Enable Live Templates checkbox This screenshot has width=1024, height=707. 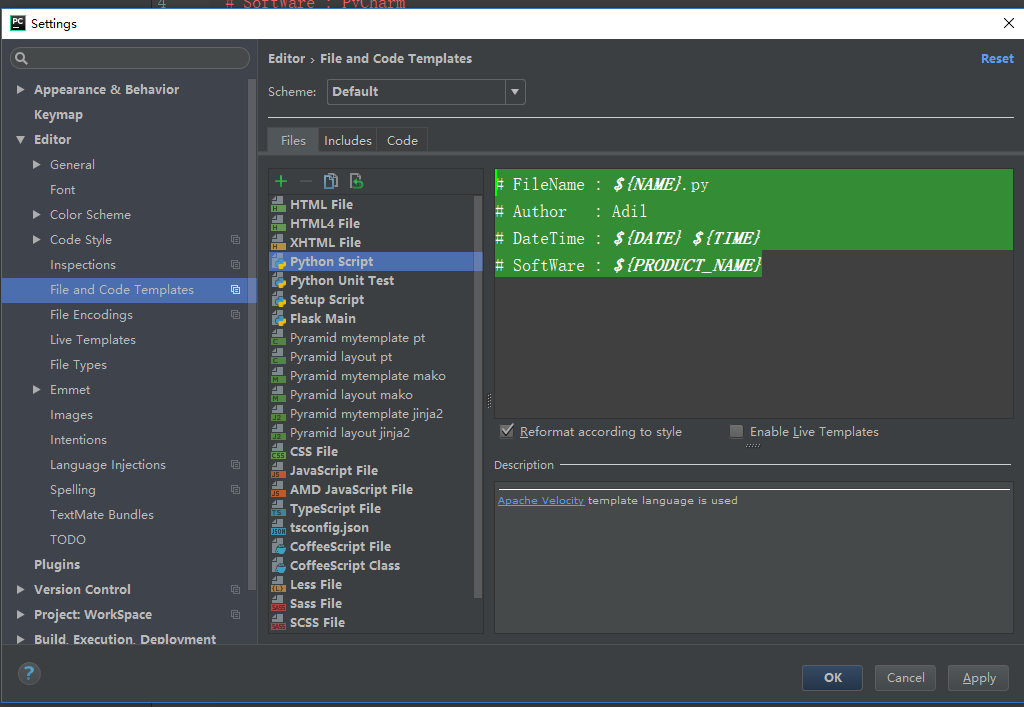point(736,431)
